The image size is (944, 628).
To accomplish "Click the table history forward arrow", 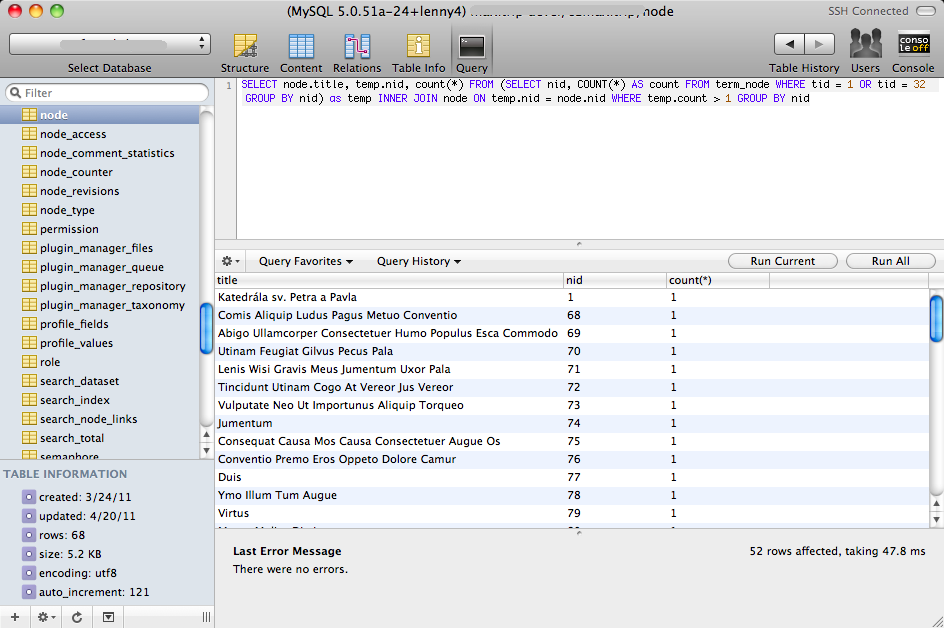I will coord(820,44).
